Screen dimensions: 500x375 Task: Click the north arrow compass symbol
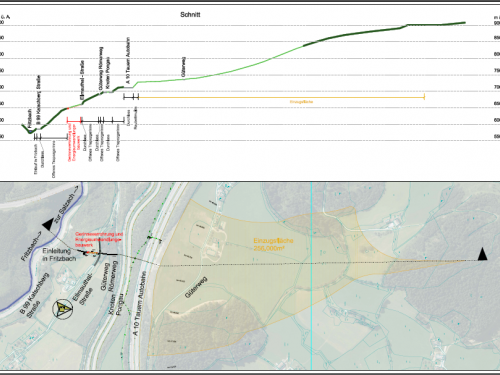(x=63, y=309)
